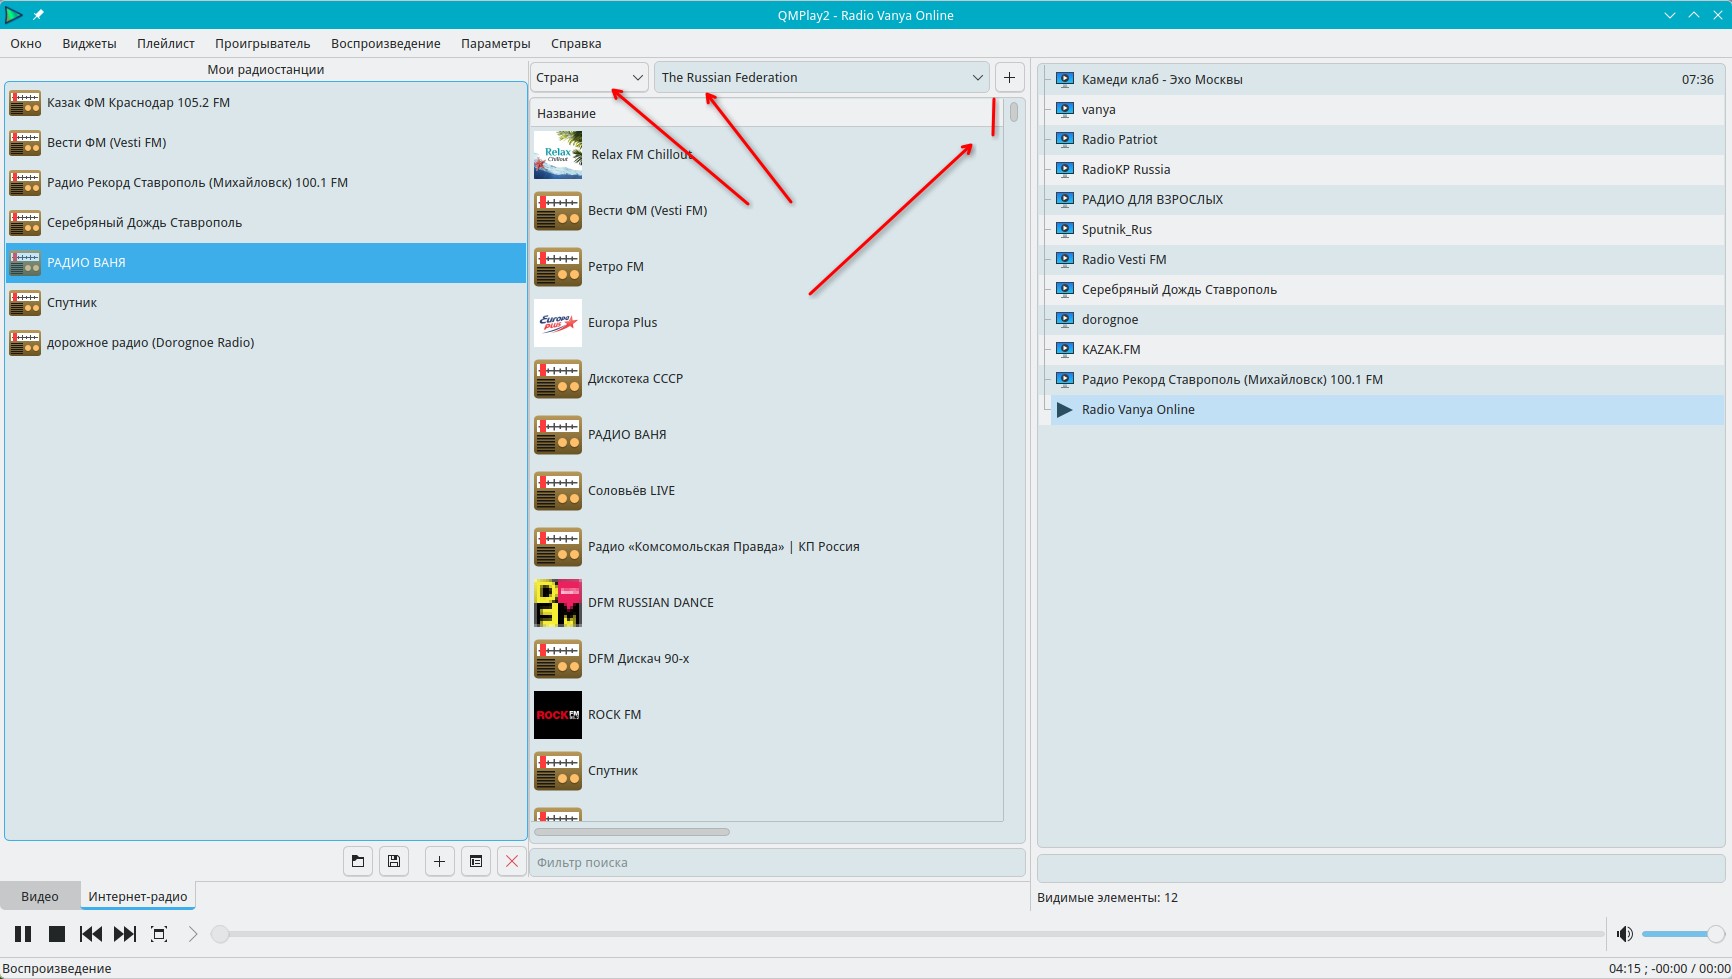Click the radio icon beside Соловьёв LIVE

558,491
